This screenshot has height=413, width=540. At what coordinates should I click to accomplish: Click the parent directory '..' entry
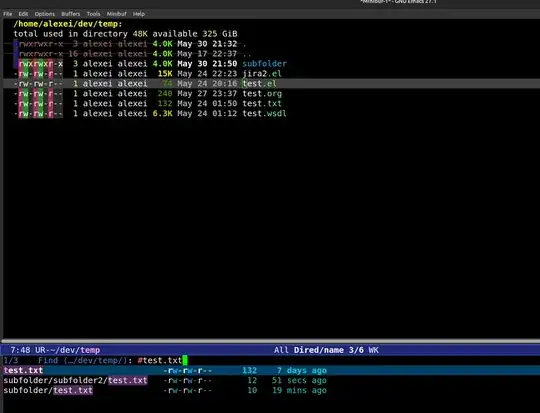247,54
